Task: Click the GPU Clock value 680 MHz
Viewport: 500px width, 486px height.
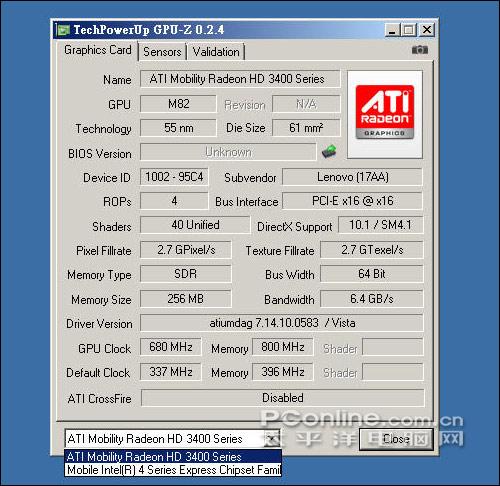Action: (x=171, y=347)
